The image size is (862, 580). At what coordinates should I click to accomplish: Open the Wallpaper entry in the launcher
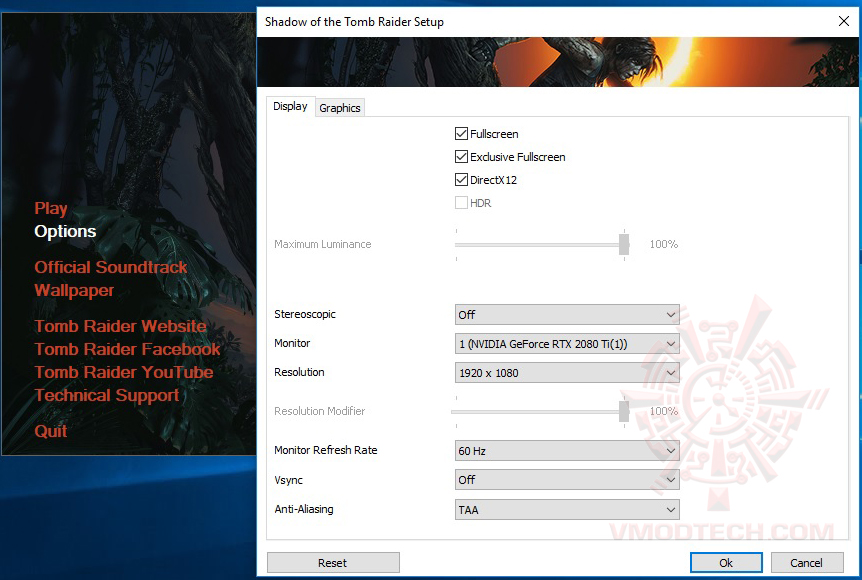coord(74,290)
